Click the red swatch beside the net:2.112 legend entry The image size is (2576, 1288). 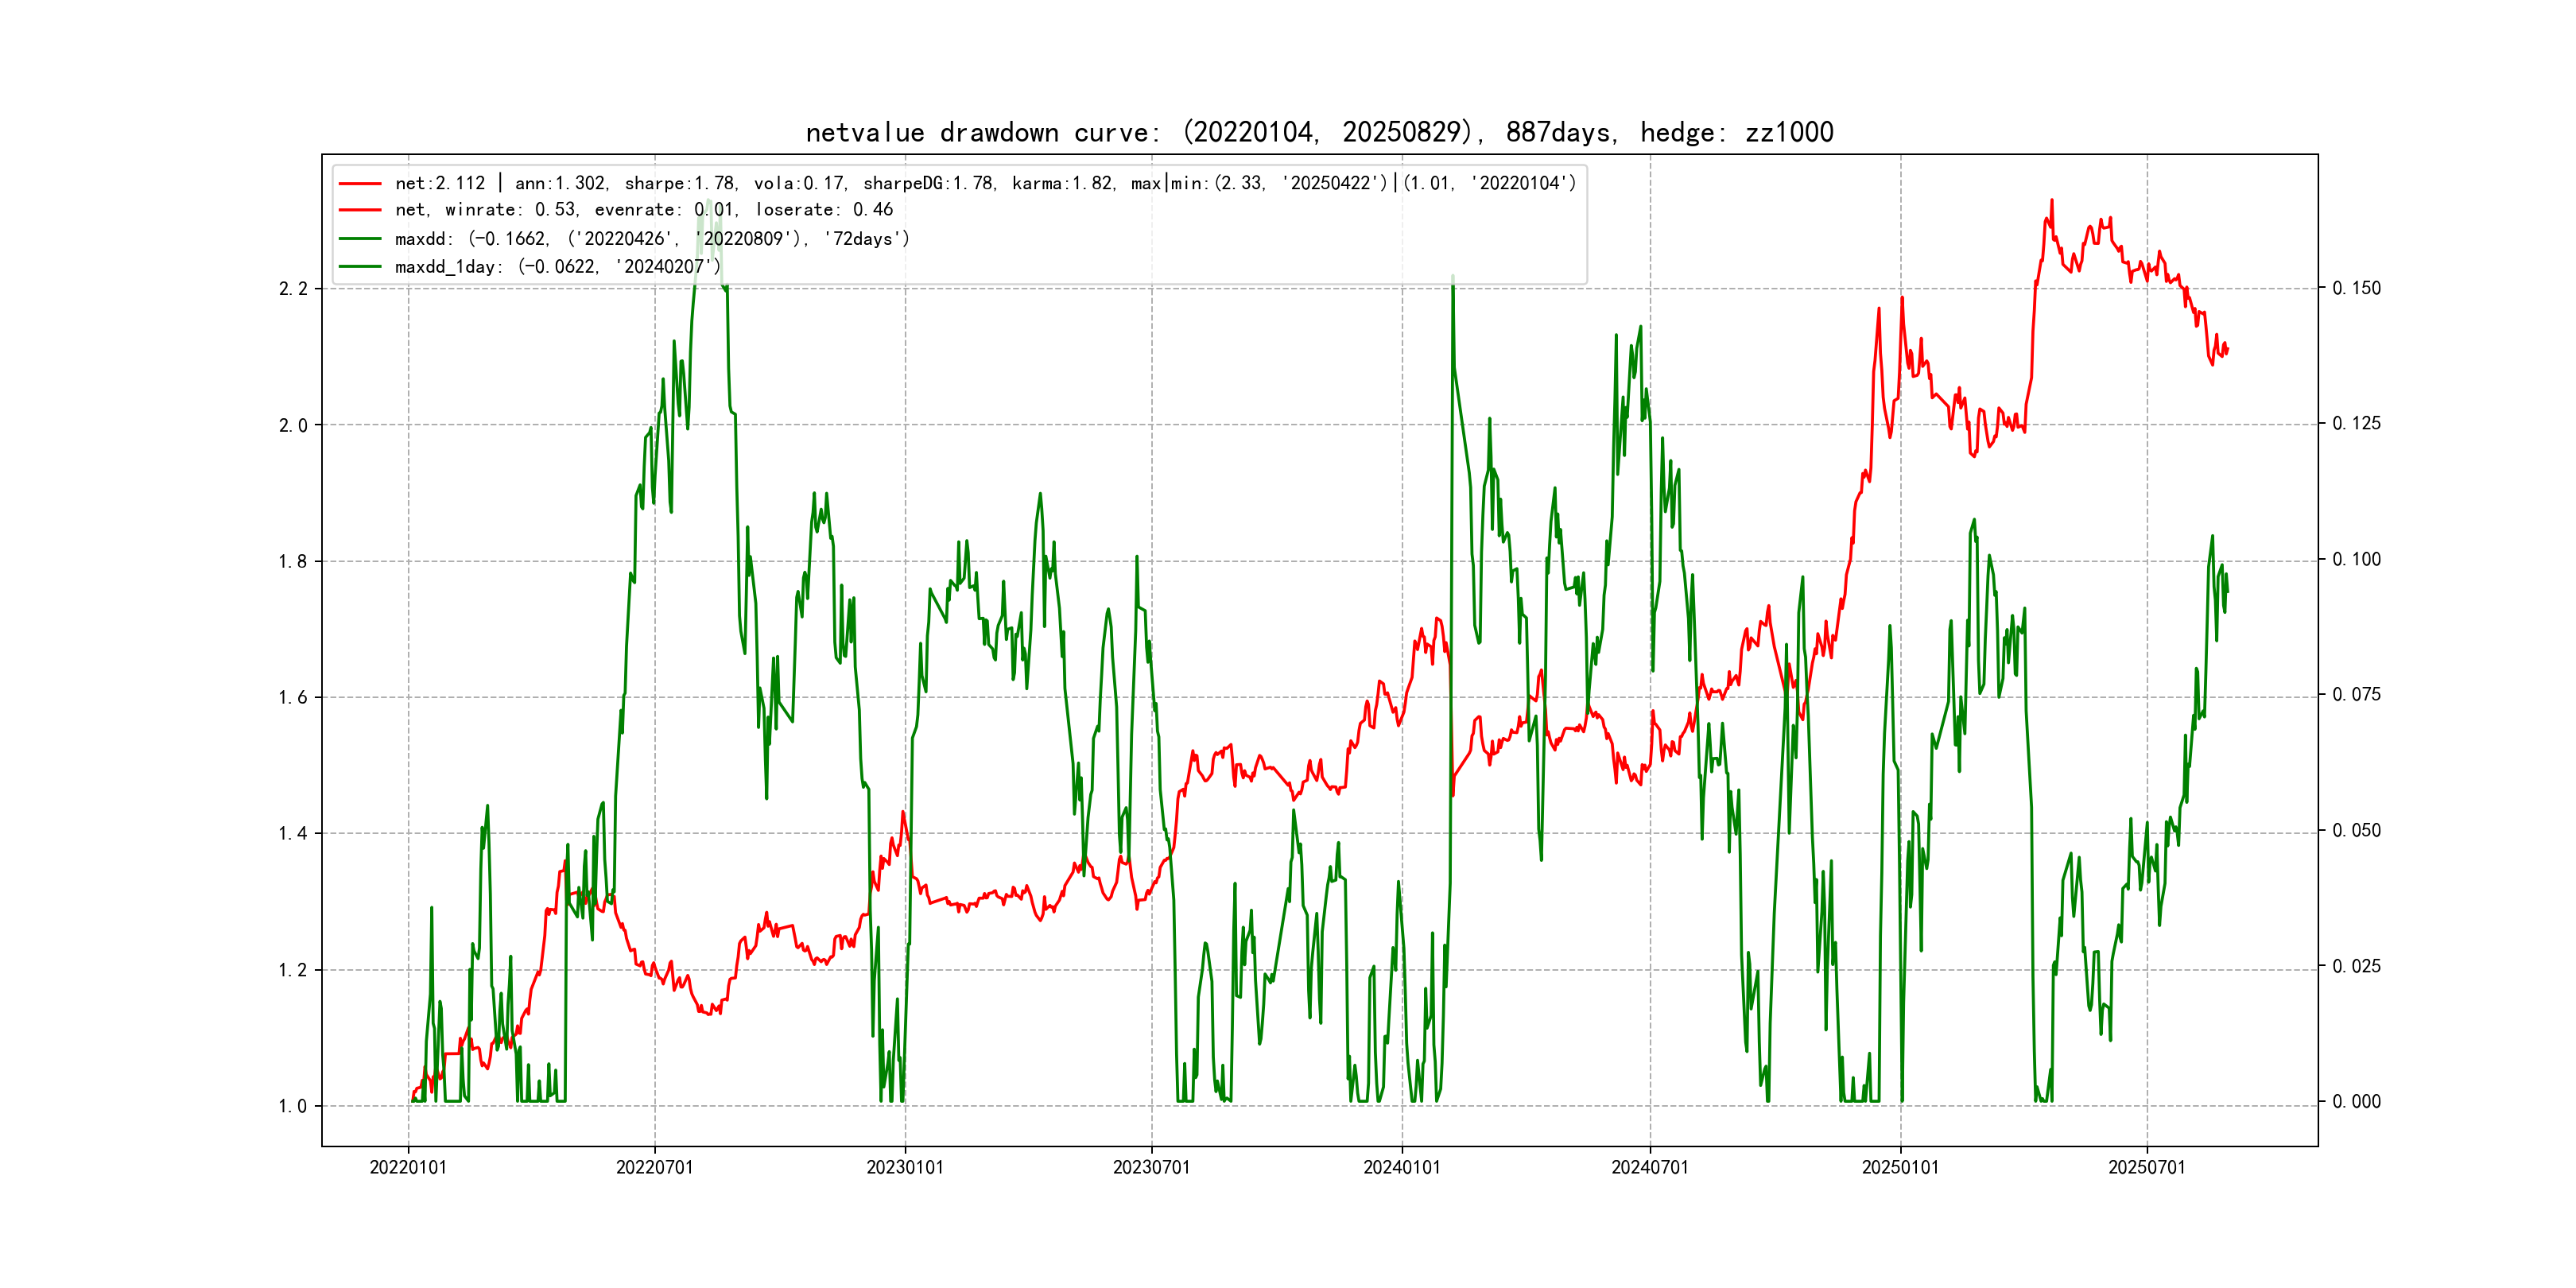[x=360, y=184]
